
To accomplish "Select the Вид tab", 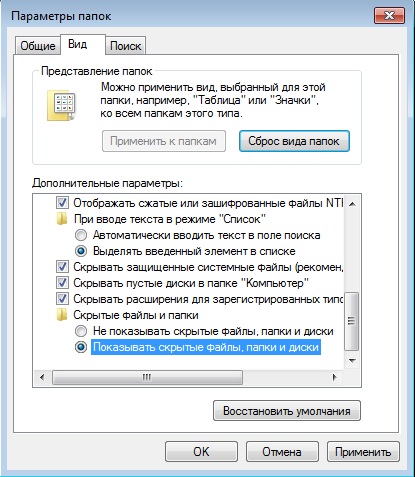I will click(83, 44).
